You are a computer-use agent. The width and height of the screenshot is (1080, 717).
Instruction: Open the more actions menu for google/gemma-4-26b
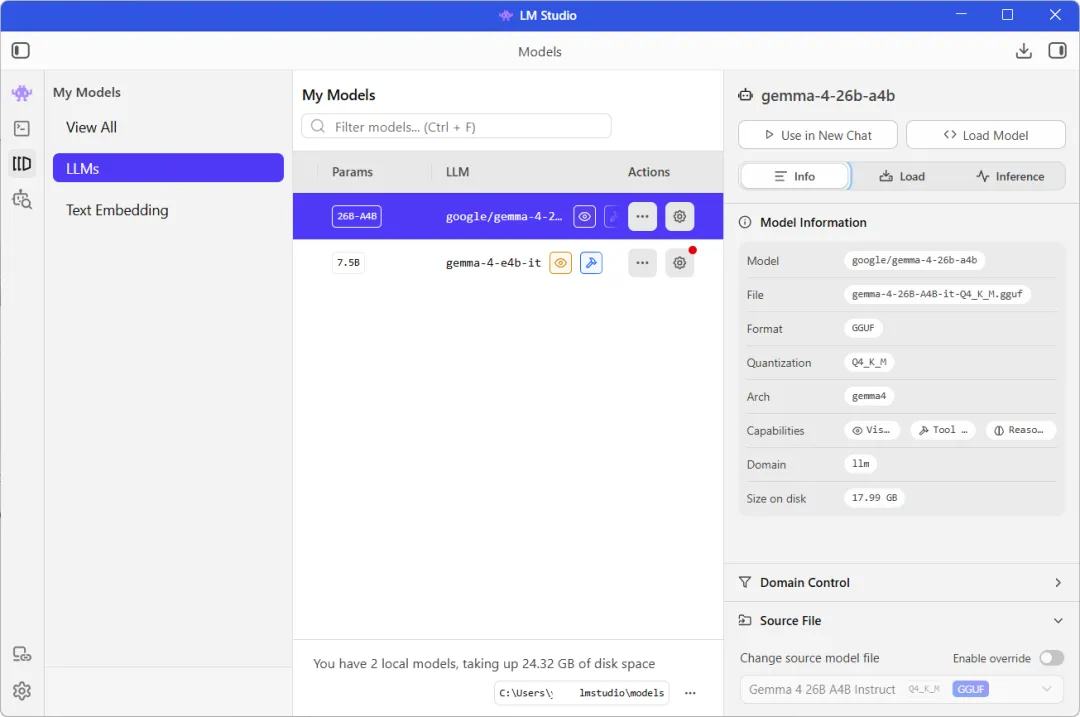click(642, 216)
